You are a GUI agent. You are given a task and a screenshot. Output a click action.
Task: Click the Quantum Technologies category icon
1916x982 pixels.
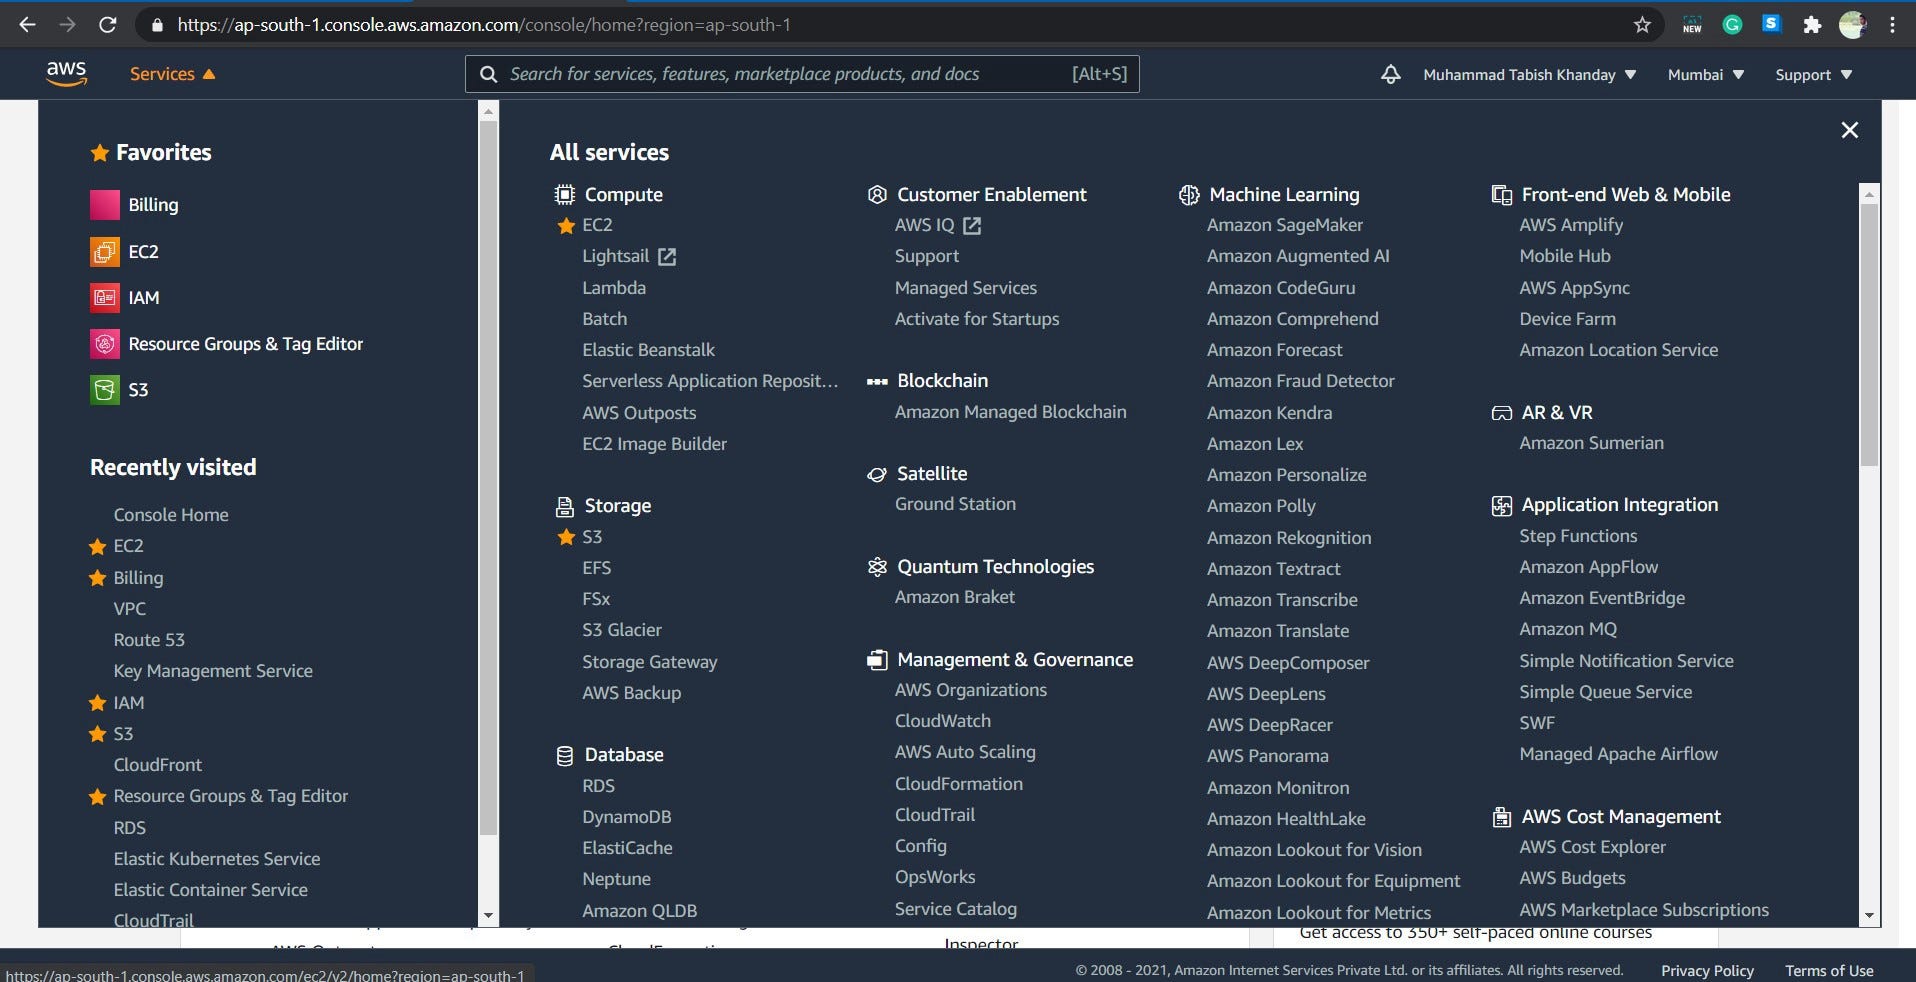pyautogui.click(x=877, y=567)
